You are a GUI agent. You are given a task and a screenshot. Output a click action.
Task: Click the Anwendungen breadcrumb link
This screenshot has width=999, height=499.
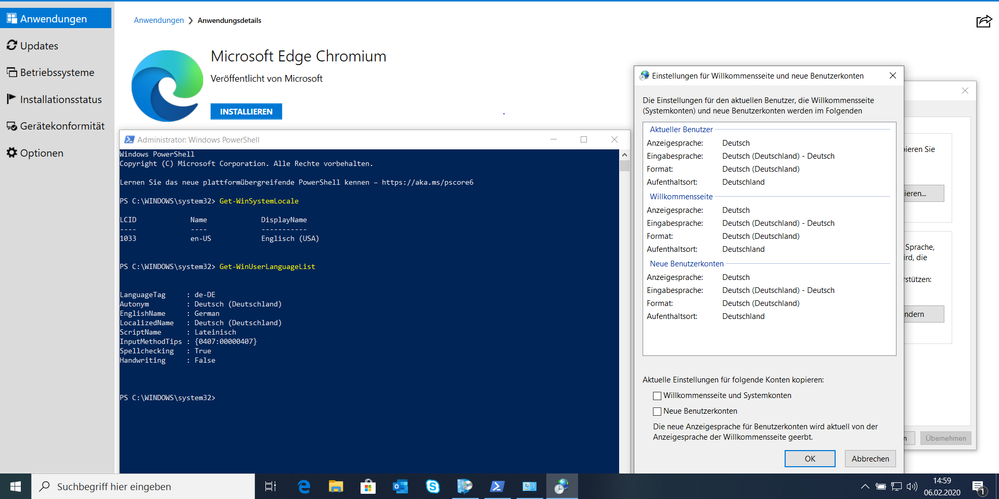(159, 20)
